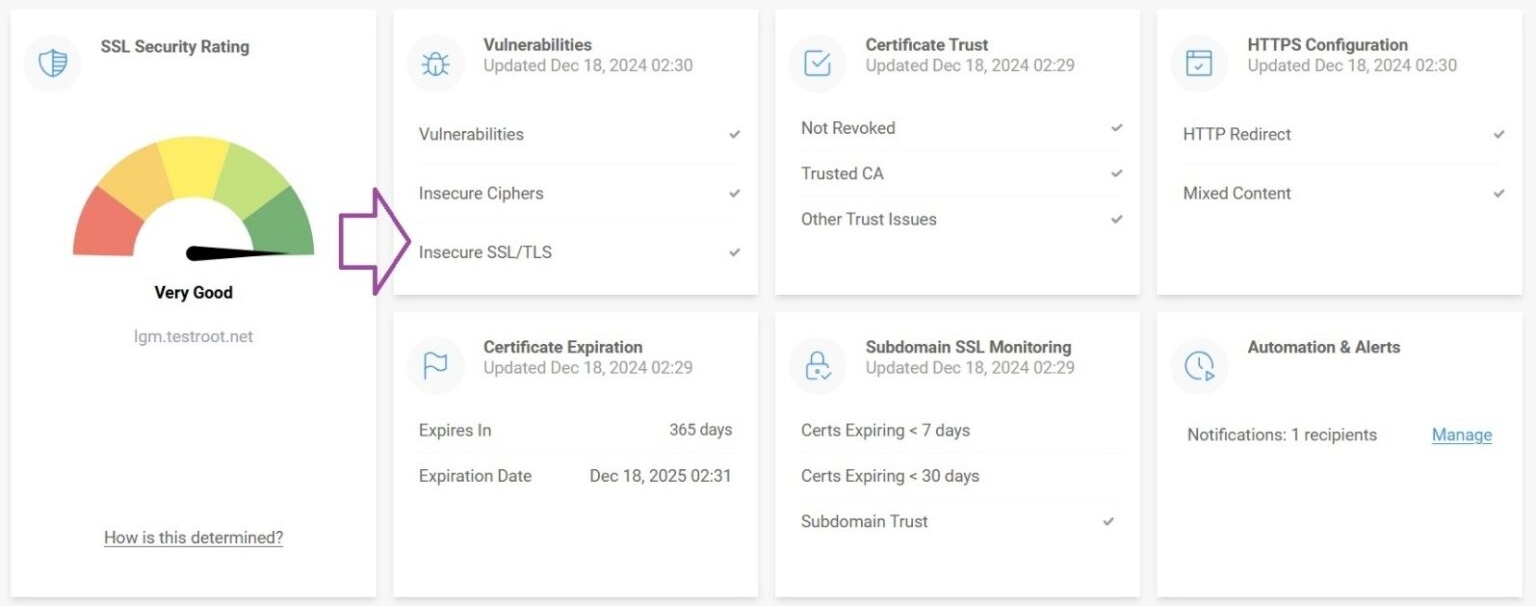
Task: Toggle the Mixed Content check mark
Action: coord(1499,193)
